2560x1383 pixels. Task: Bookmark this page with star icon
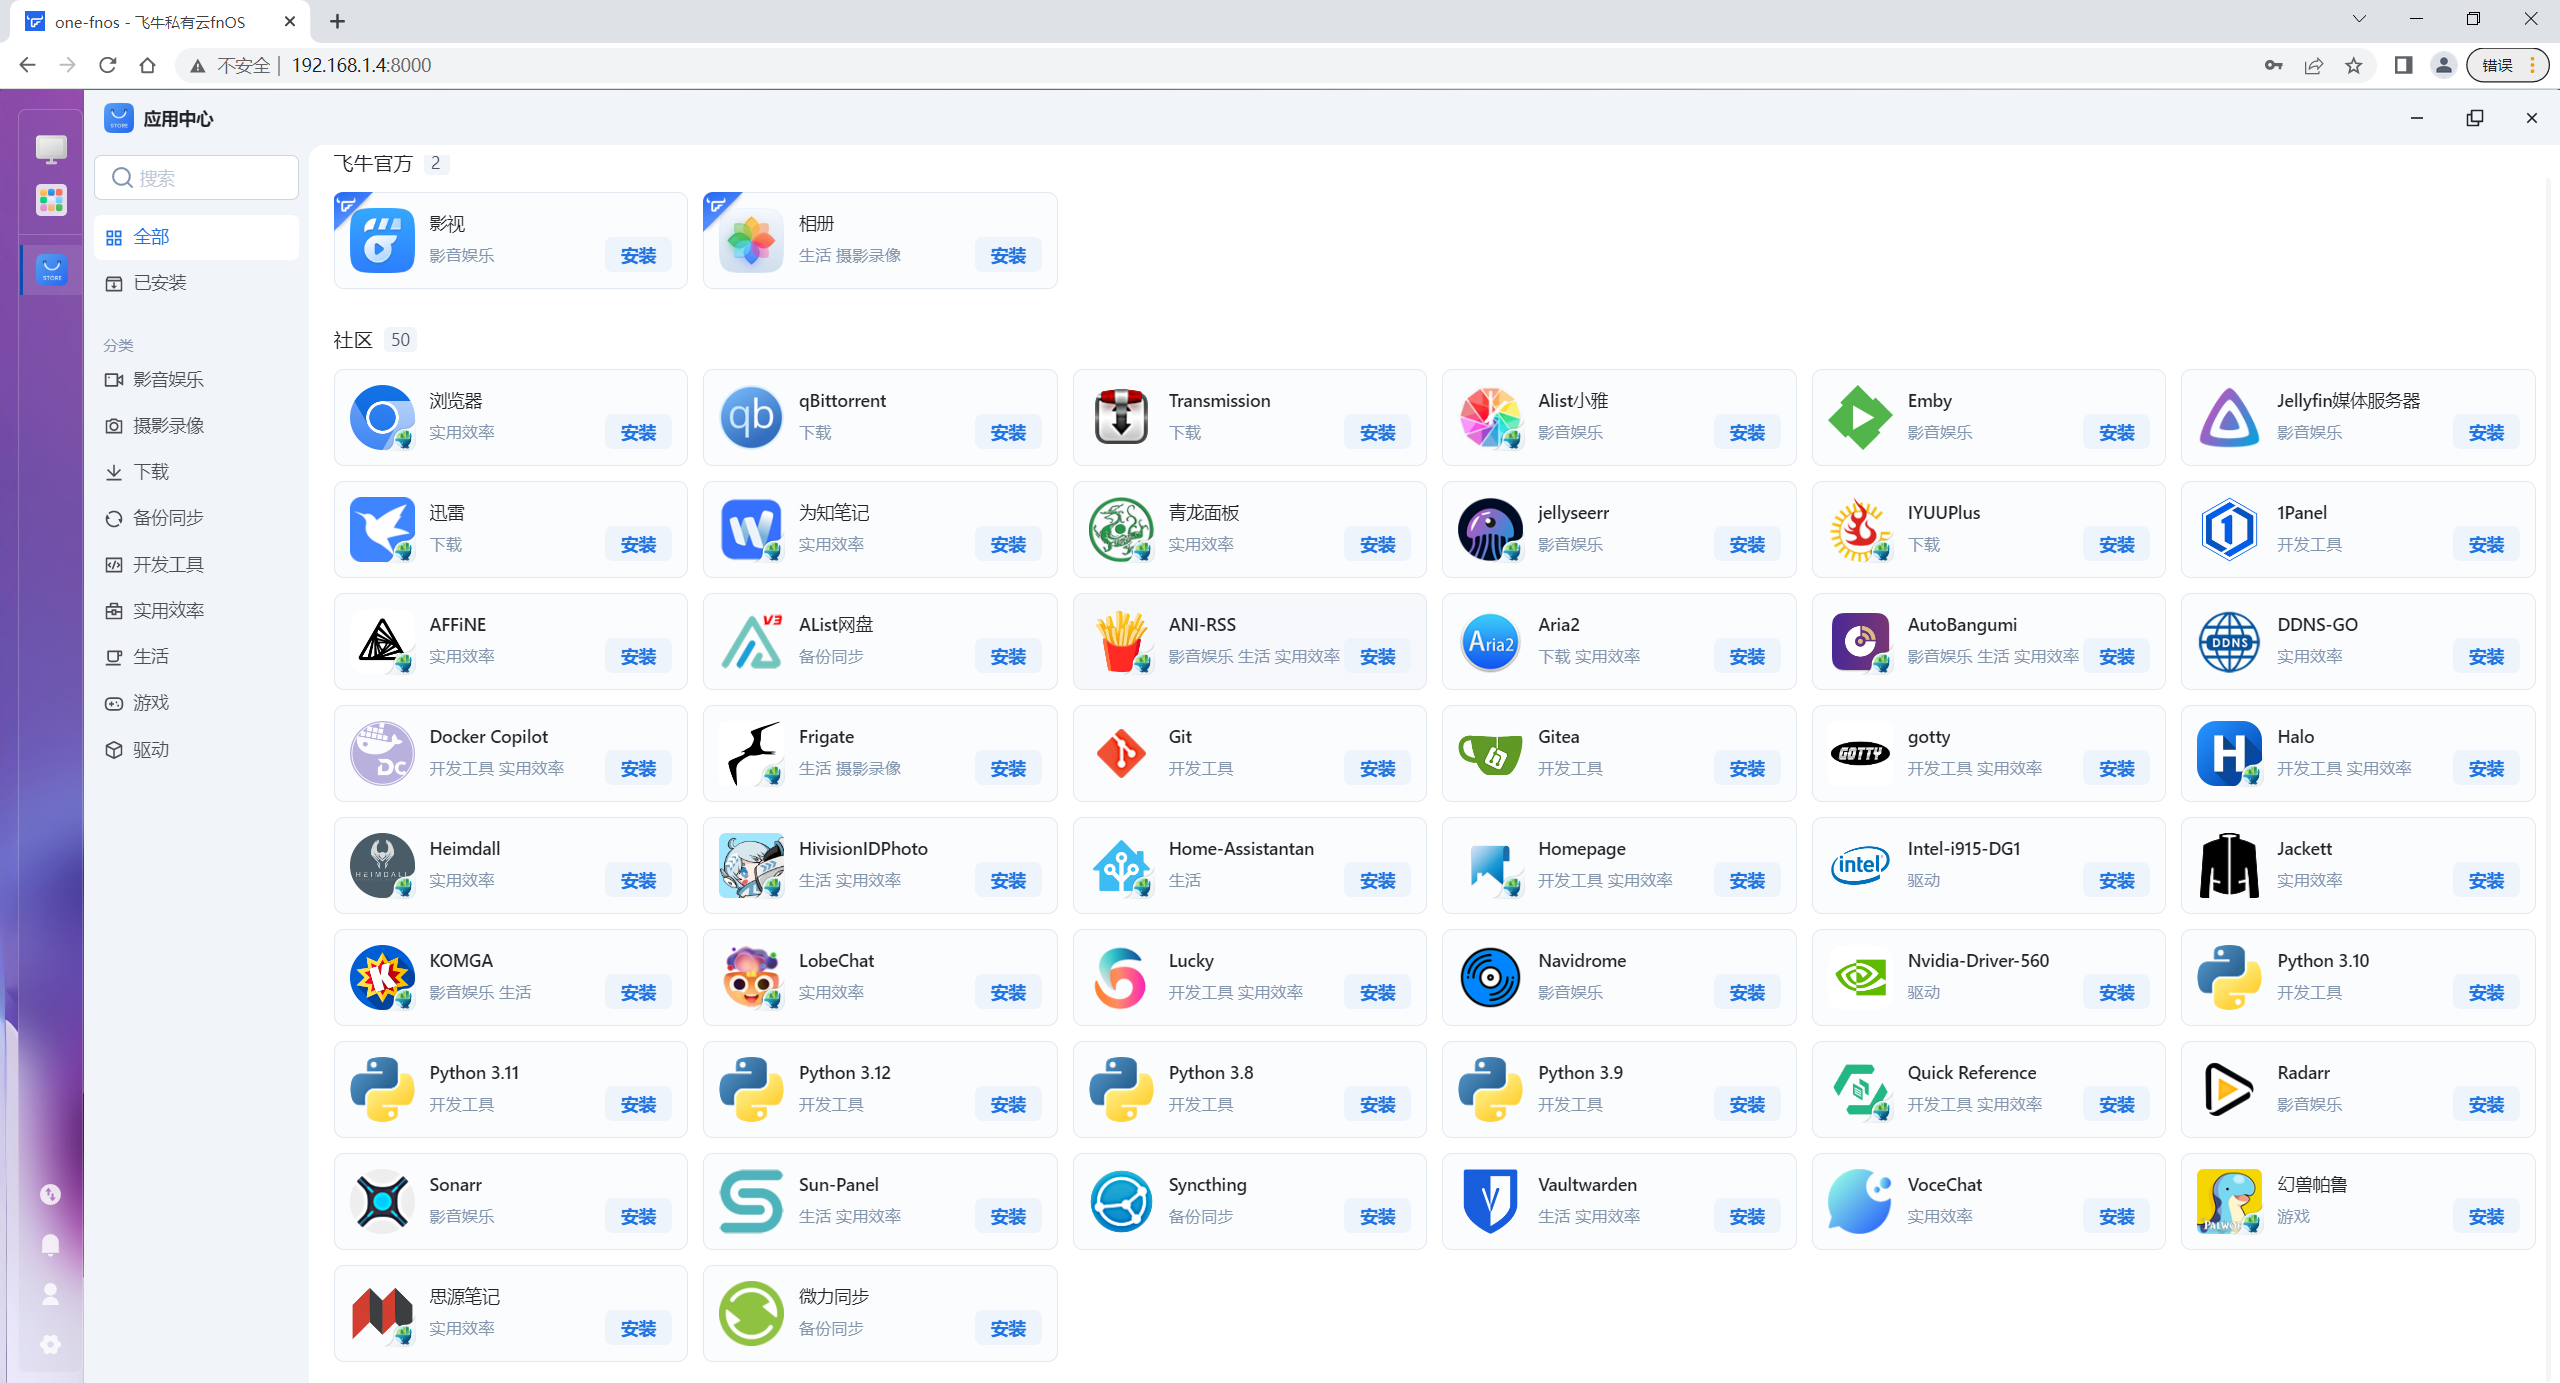tap(2354, 65)
